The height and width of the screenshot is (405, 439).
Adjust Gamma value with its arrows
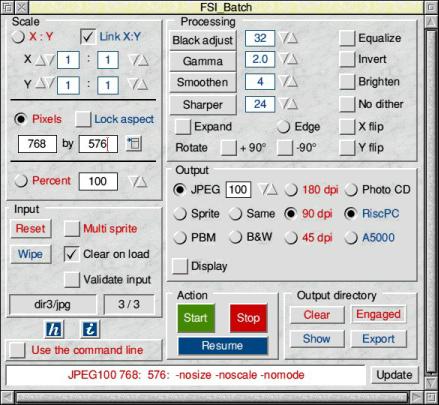tap(289, 60)
